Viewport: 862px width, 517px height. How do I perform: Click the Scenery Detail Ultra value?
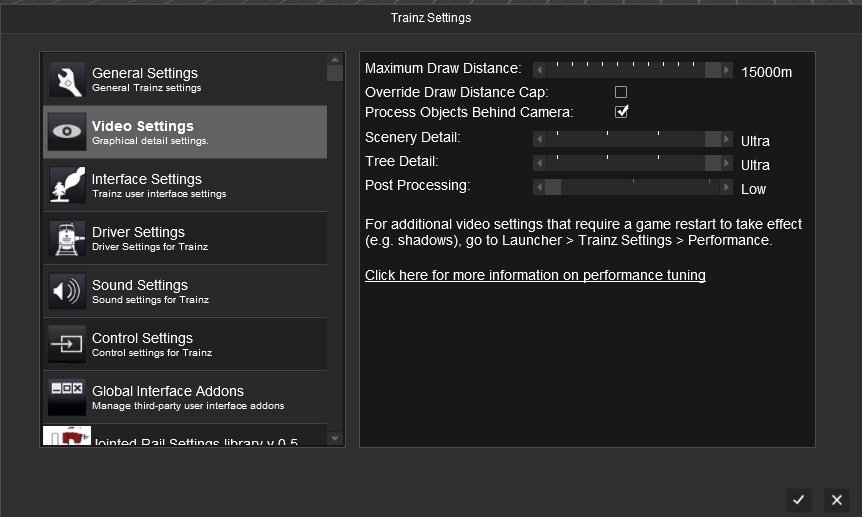(755, 141)
